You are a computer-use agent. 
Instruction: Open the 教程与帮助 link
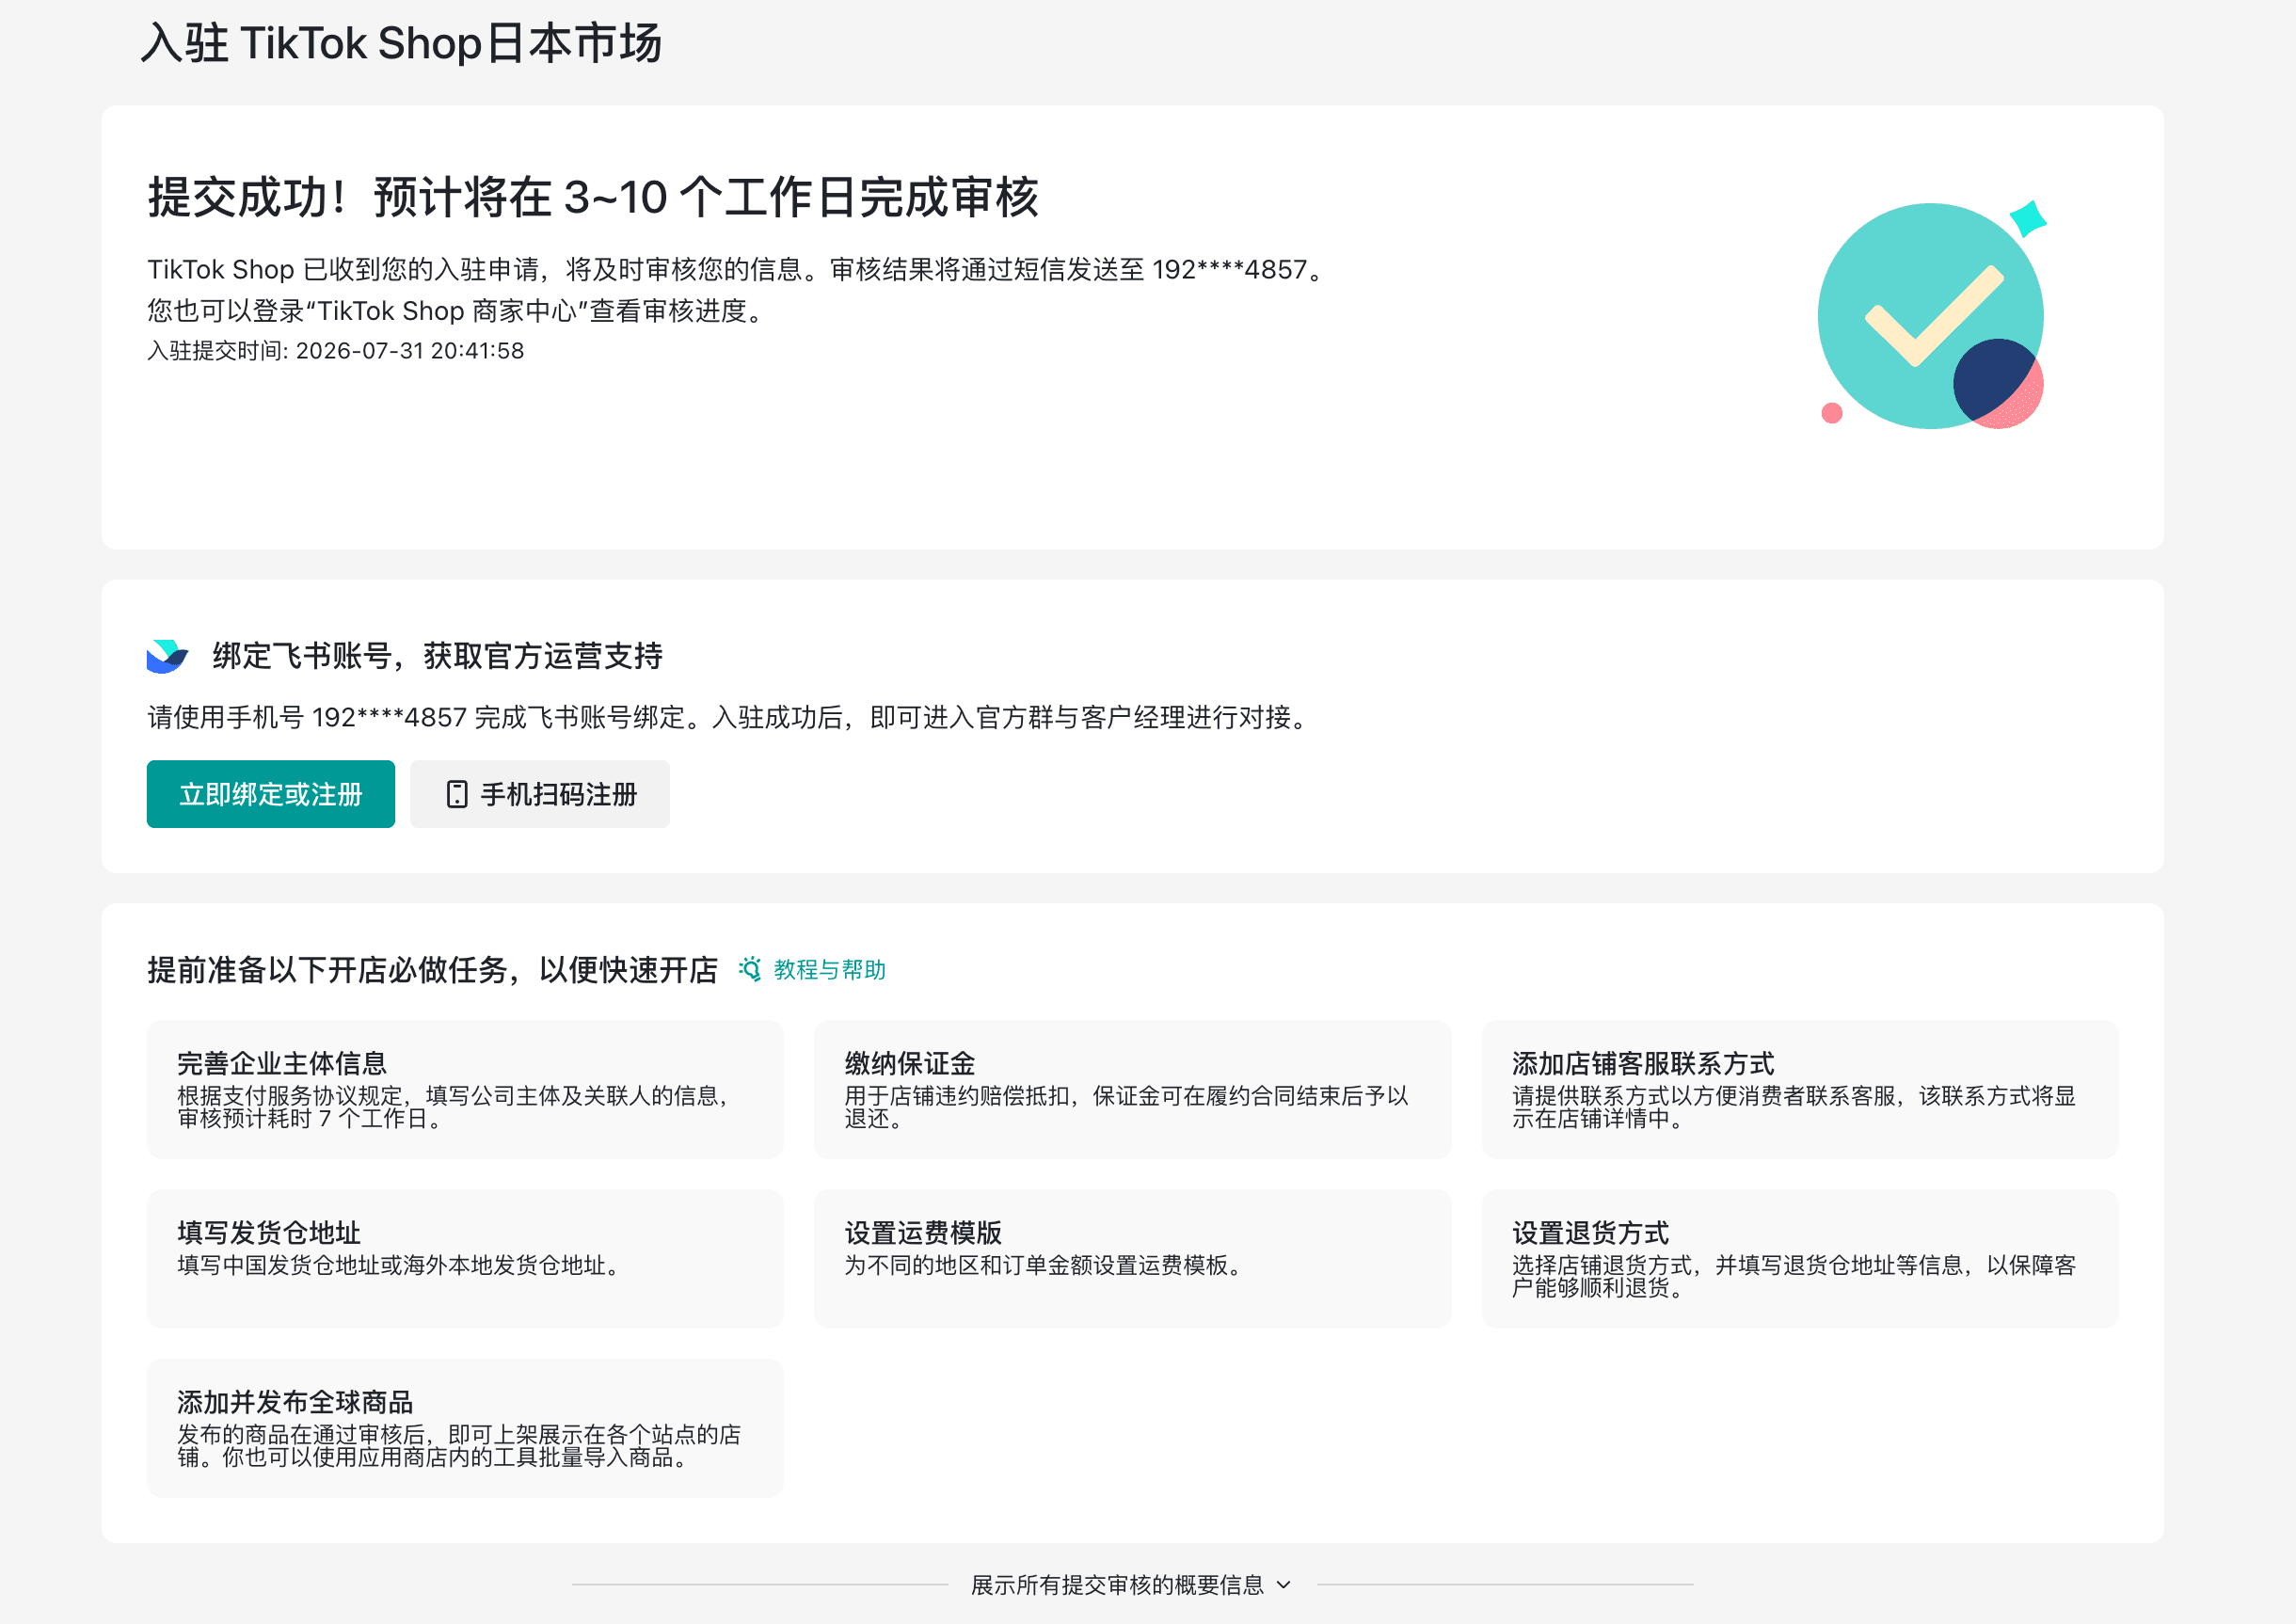click(829, 969)
